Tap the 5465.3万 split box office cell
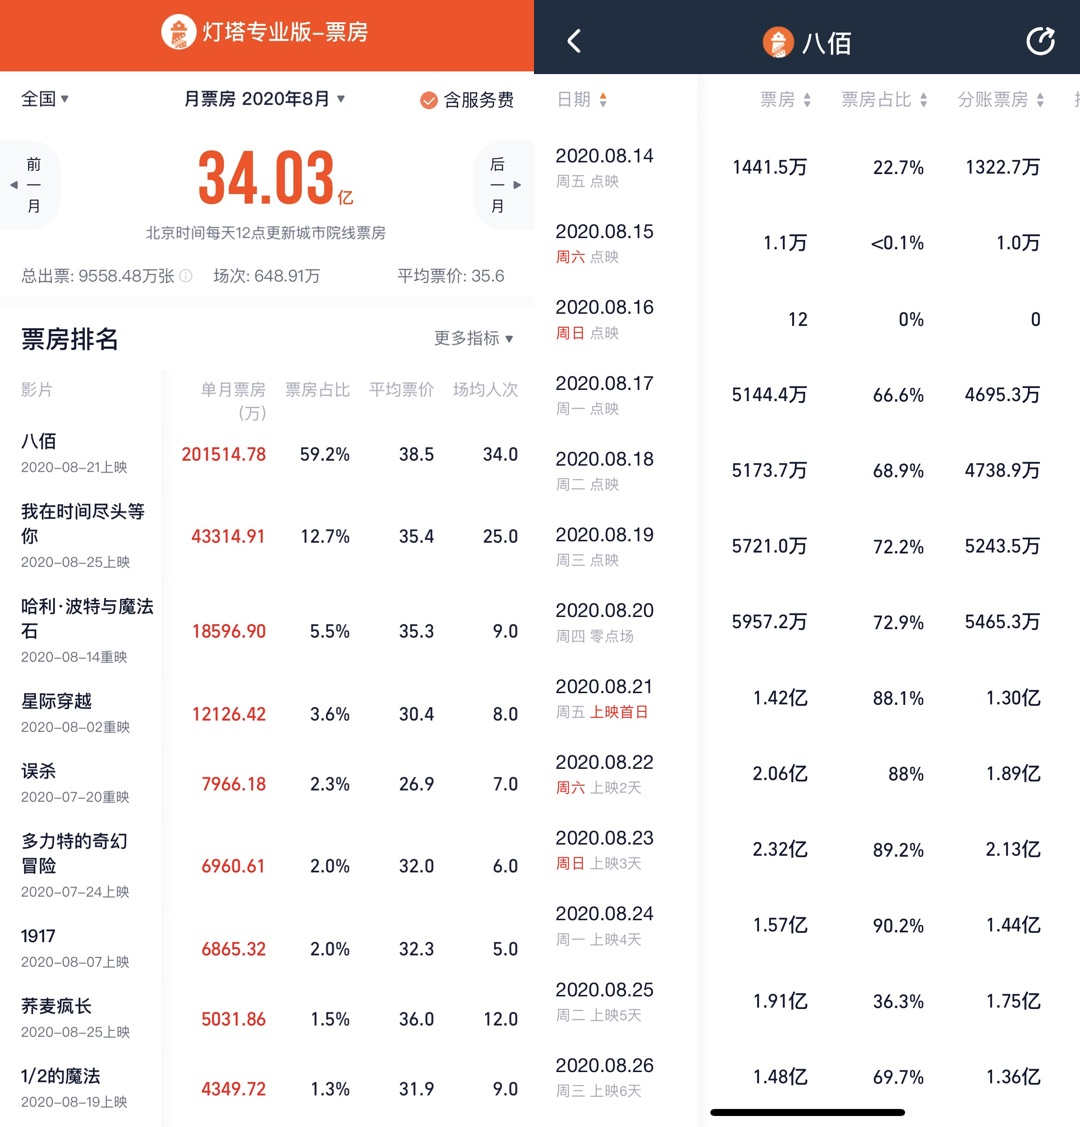This screenshot has height=1127, width=1080. point(1002,622)
